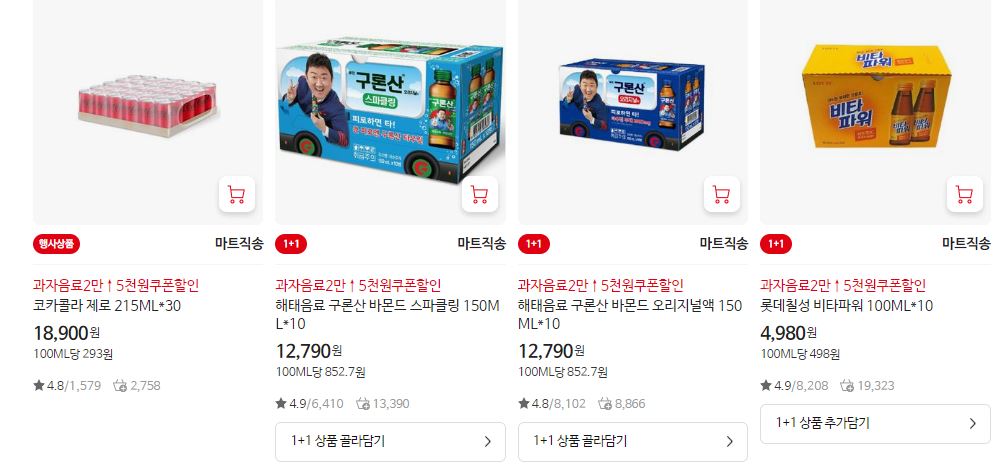The image size is (1003, 471).
Task: Click 행사상품 badge on Coca-Cola item
Action: point(56,244)
